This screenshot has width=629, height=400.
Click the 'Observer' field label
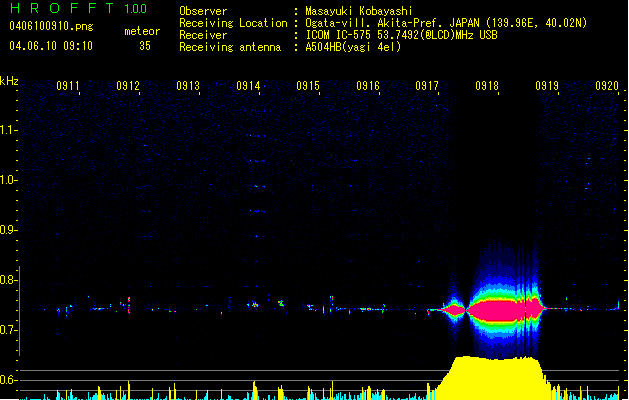pyautogui.click(x=203, y=11)
